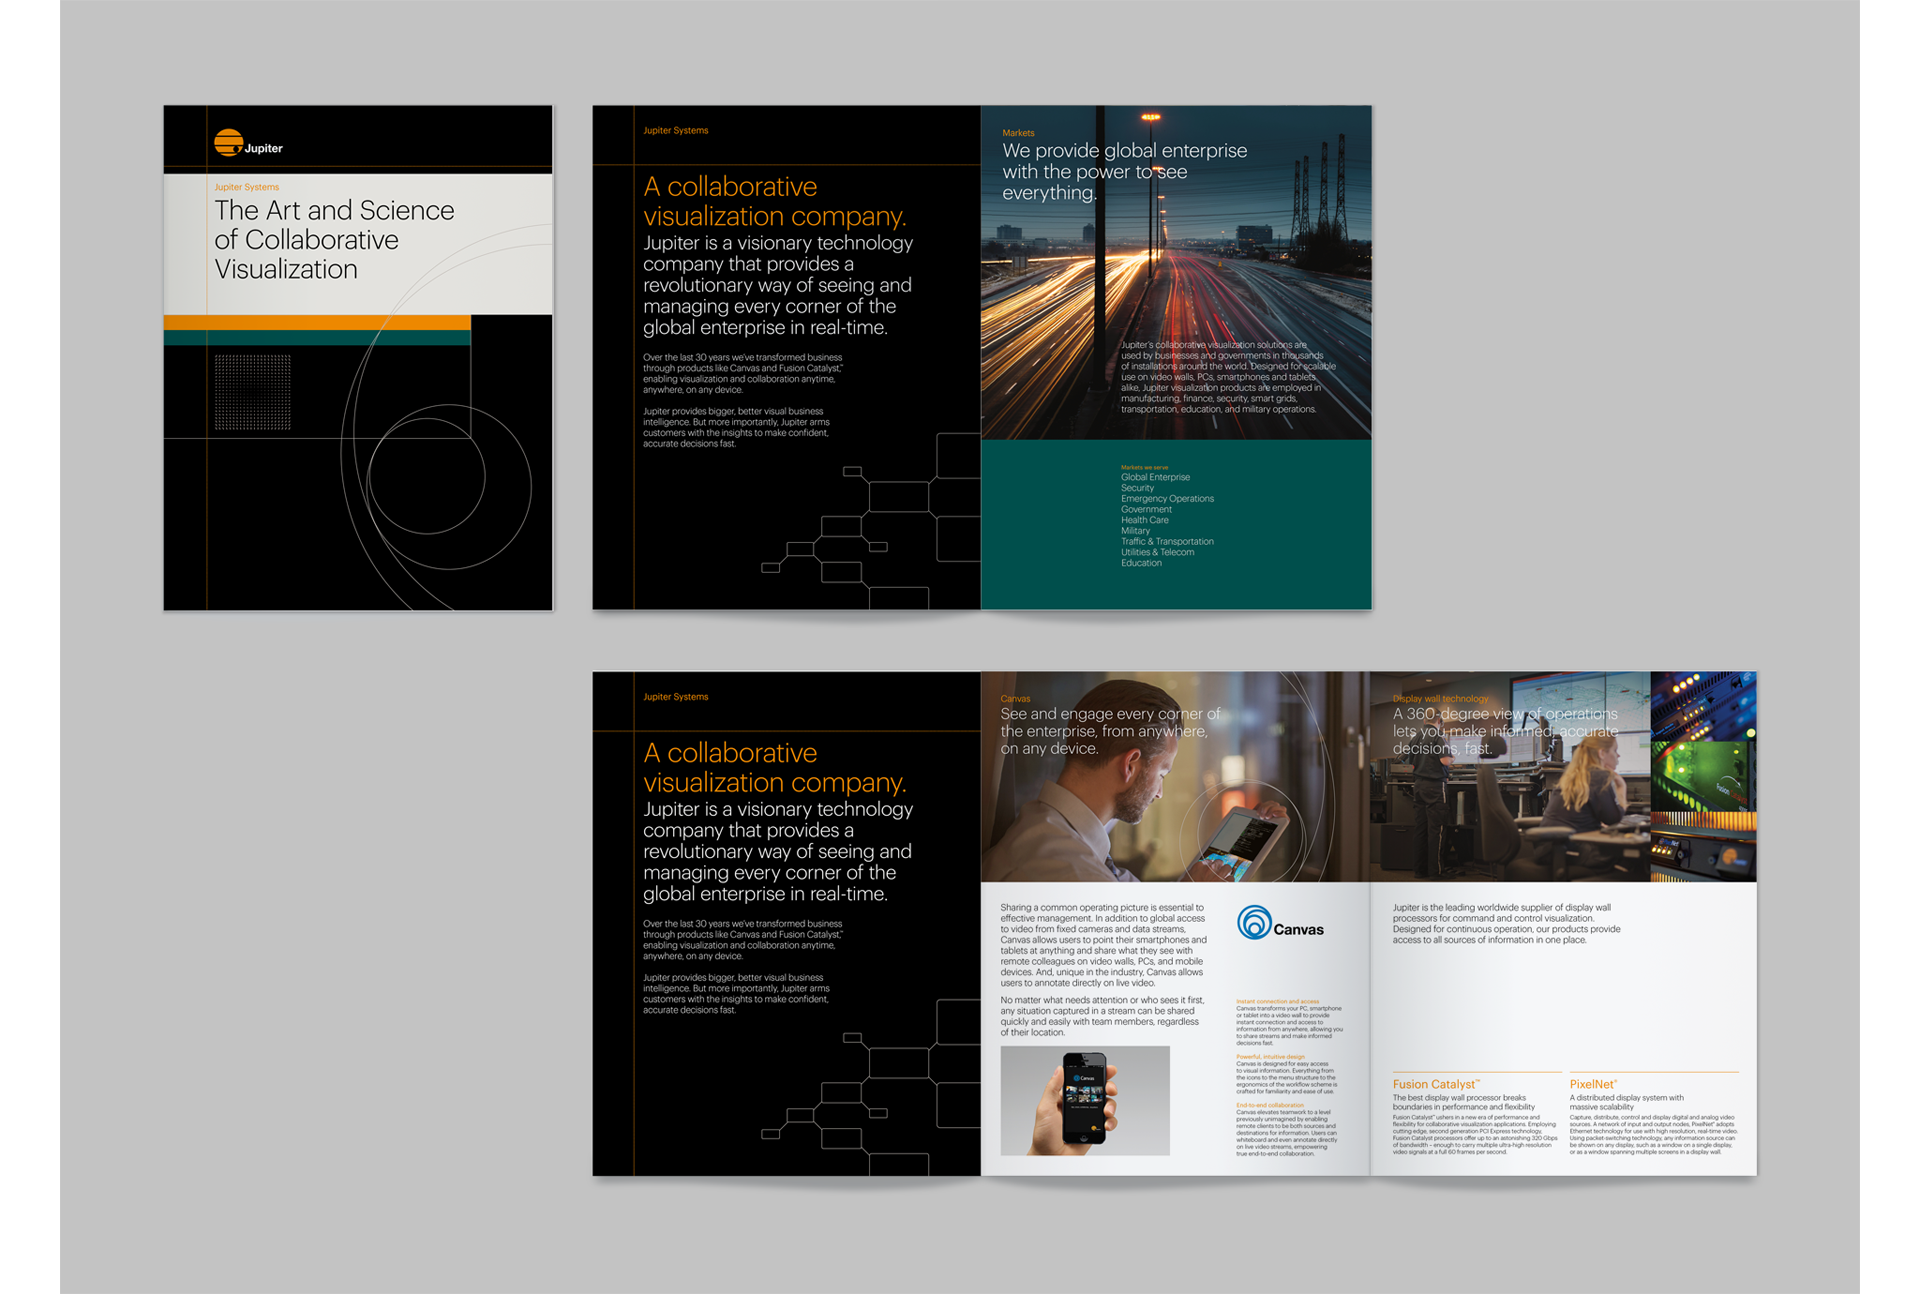Click the small orange 'Canvas' label above the headline
This screenshot has width=1920, height=1294.
1015,699
